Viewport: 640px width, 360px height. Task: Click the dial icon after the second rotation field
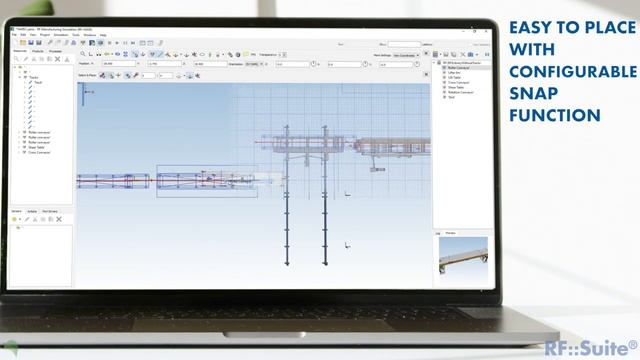(x=365, y=64)
